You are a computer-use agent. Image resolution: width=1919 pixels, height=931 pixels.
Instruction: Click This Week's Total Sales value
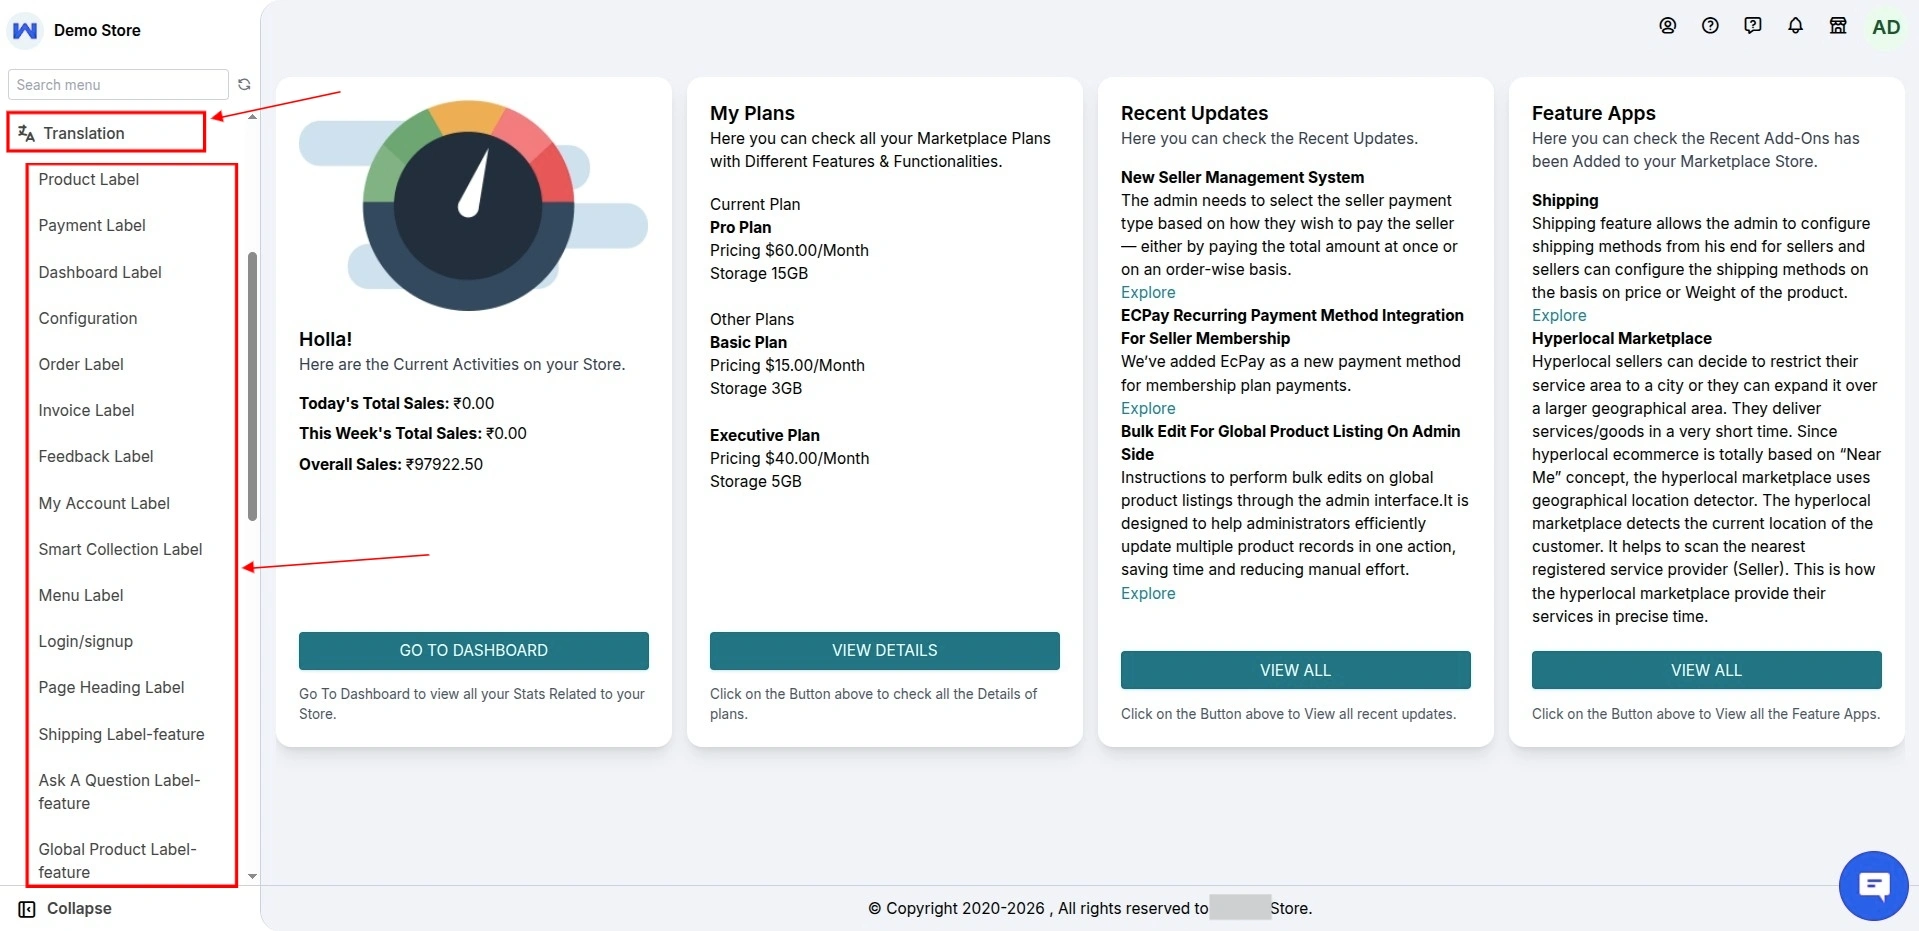(506, 434)
